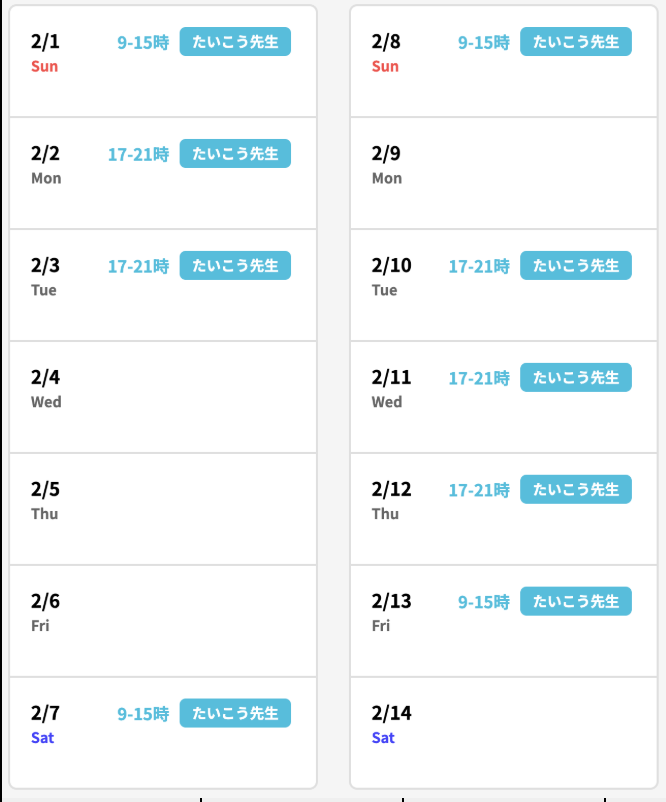The height and width of the screenshot is (802, 666).
Task: Select the 17-21時 time on 2/2
Action: 138,155
